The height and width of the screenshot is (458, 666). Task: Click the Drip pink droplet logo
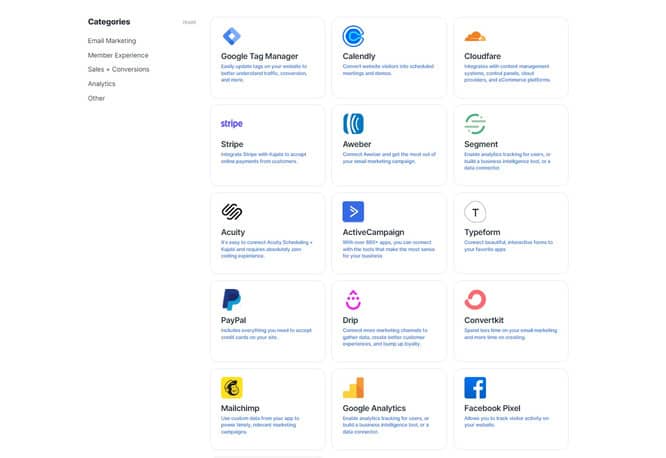[x=353, y=300]
